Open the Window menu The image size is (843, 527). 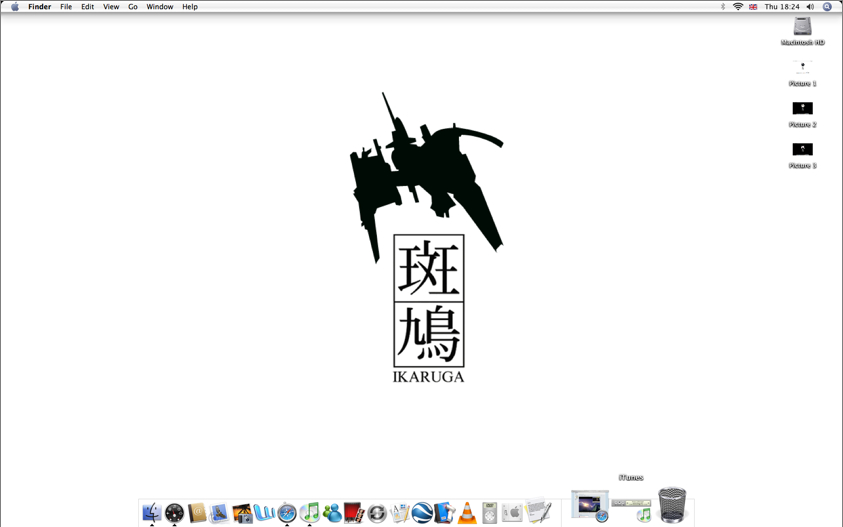point(160,6)
